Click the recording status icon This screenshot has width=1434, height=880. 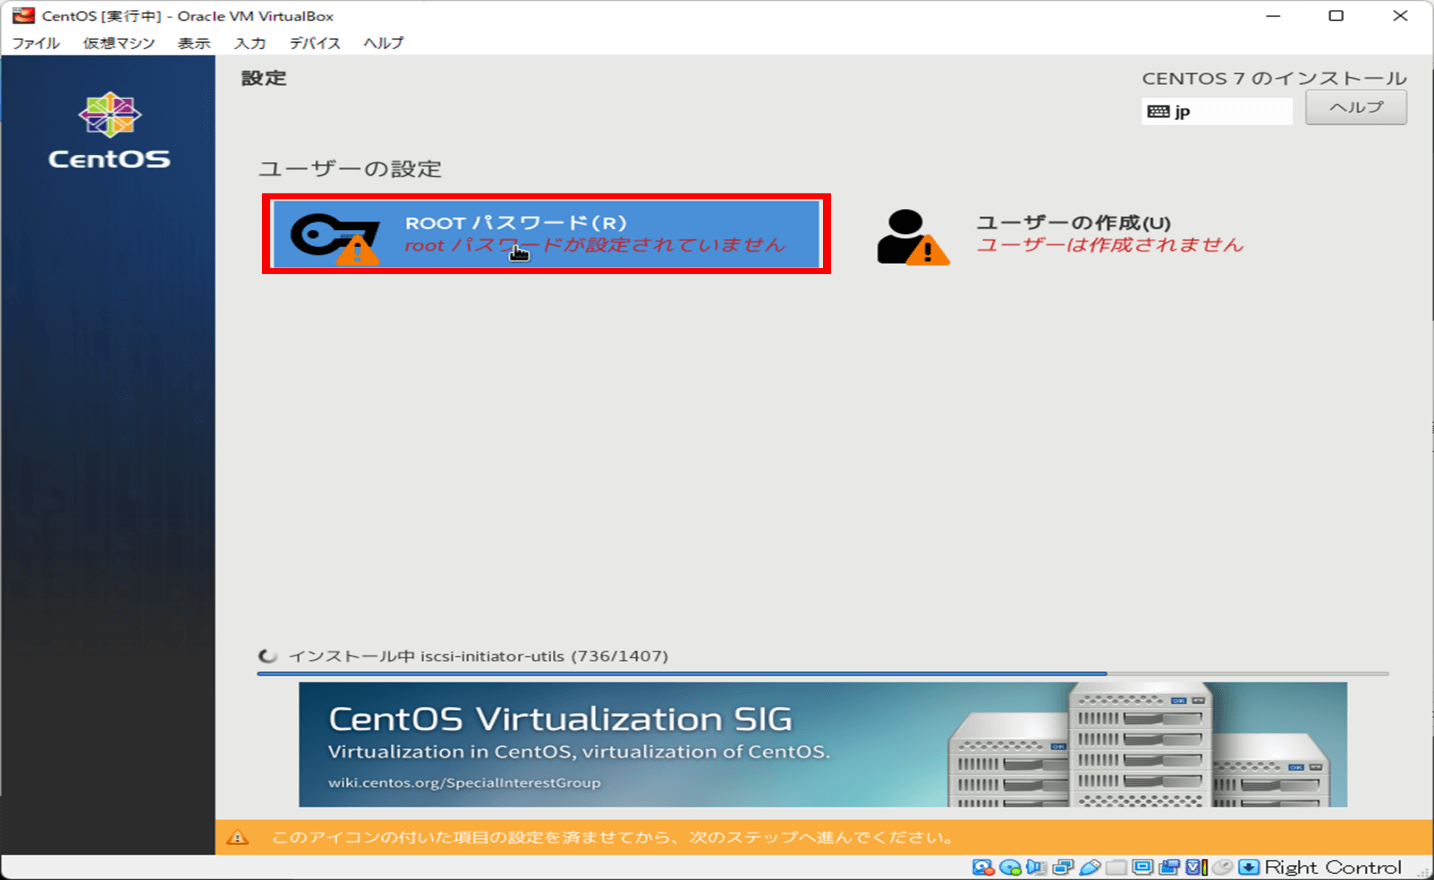[1170, 868]
